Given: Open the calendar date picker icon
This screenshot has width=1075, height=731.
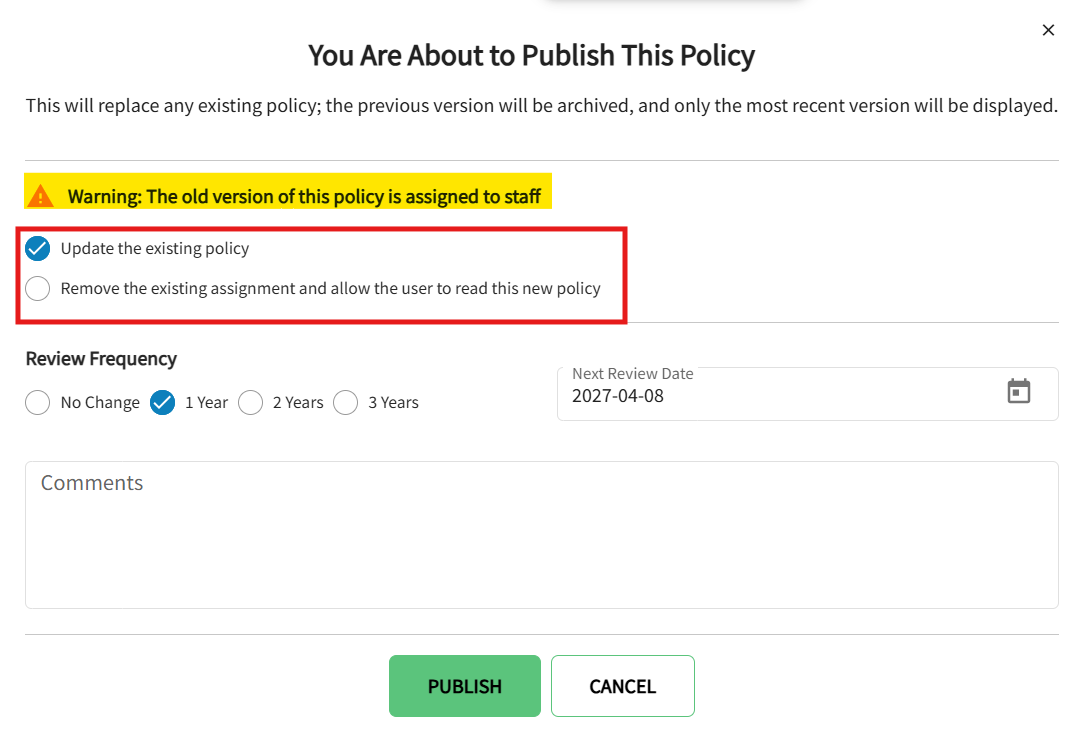Looking at the screenshot, I should click(x=1019, y=391).
